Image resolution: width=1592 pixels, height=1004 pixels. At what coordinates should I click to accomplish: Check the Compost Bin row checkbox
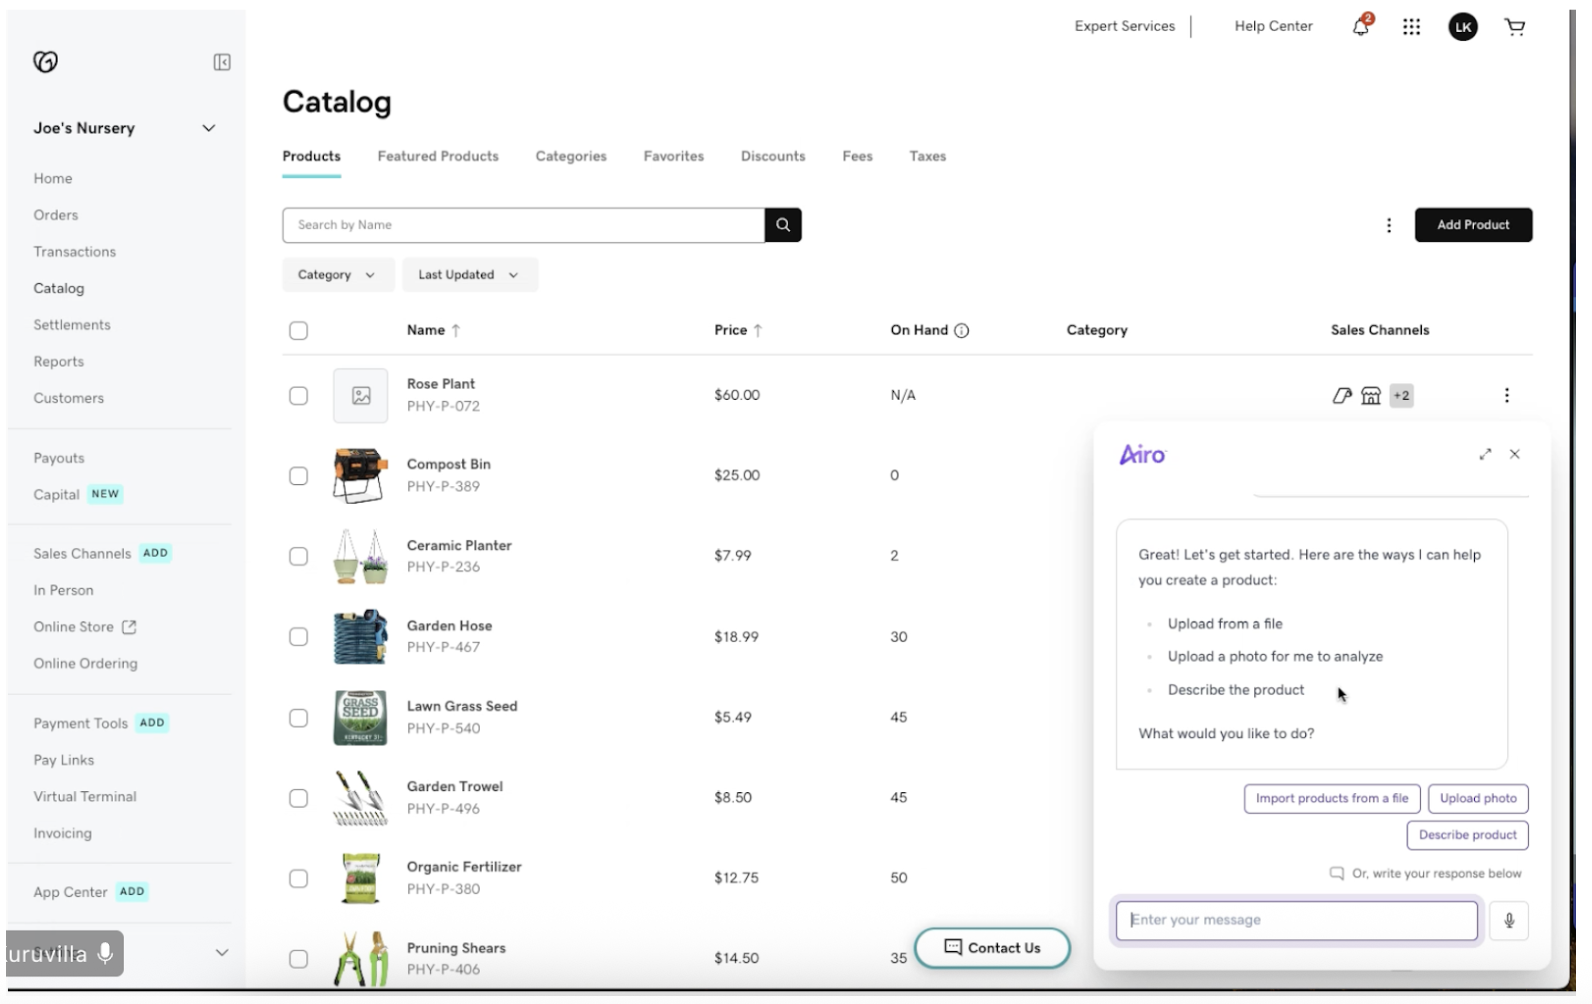[298, 476]
